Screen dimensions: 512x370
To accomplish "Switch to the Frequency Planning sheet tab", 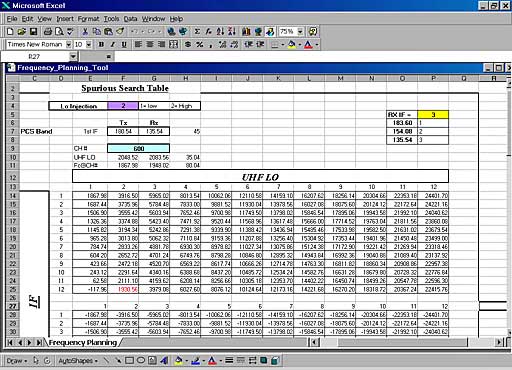I will (x=83, y=342).
